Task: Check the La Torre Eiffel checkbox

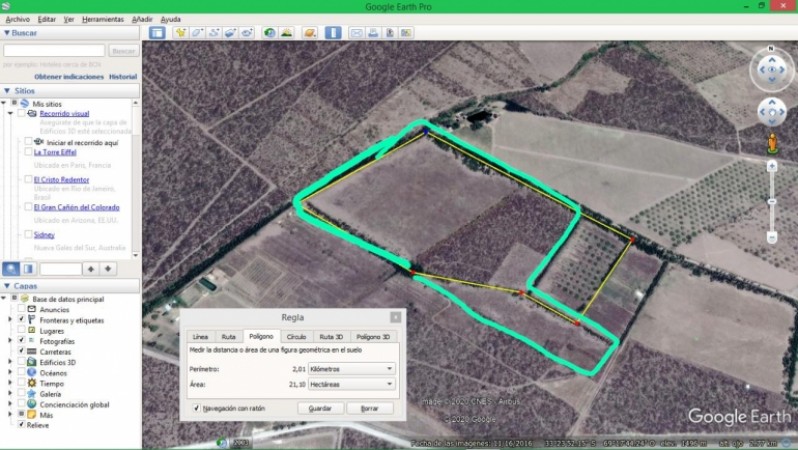Action: pos(28,152)
